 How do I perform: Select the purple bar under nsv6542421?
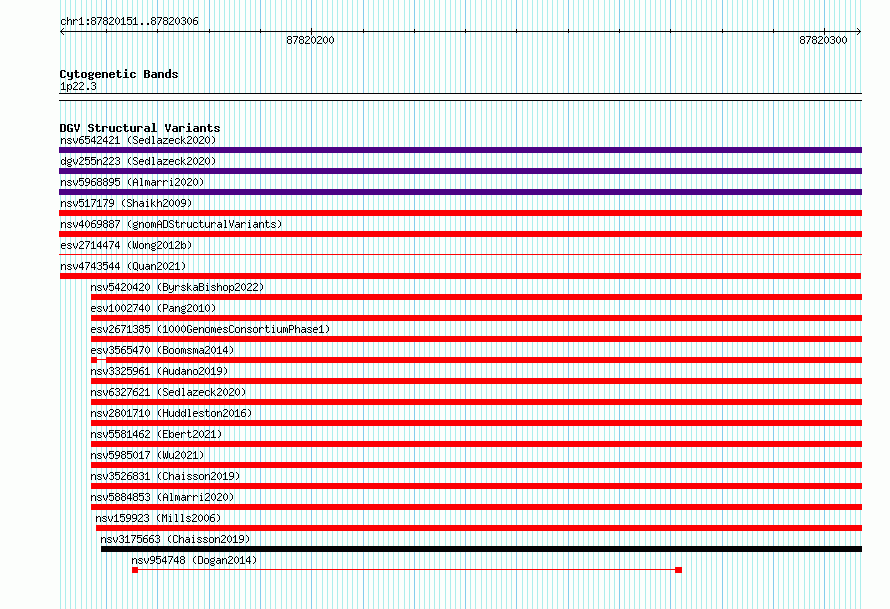[x=460, y=150]
